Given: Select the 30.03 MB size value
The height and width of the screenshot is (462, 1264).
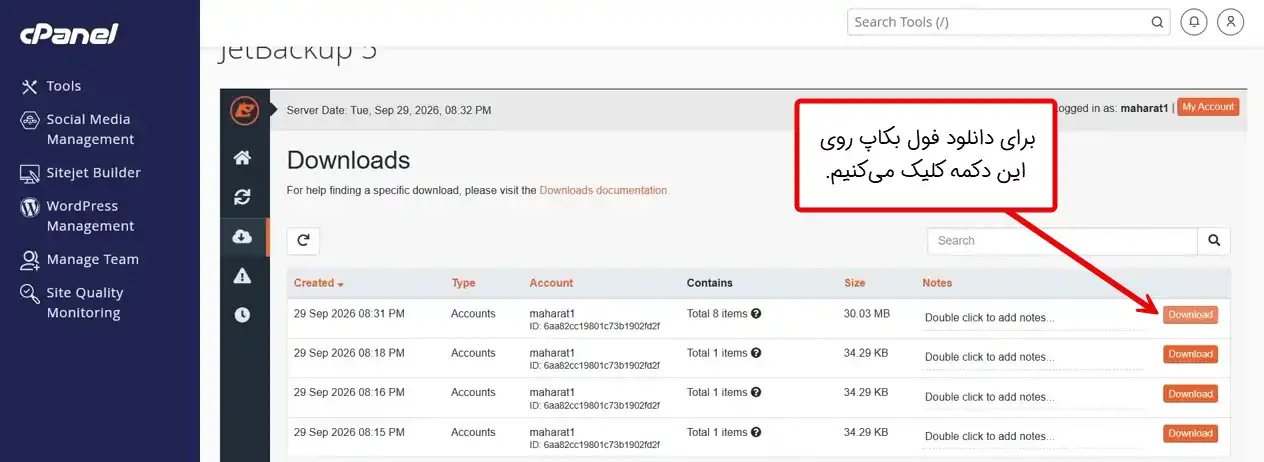Looking at the screenshot, I should 867,314.
